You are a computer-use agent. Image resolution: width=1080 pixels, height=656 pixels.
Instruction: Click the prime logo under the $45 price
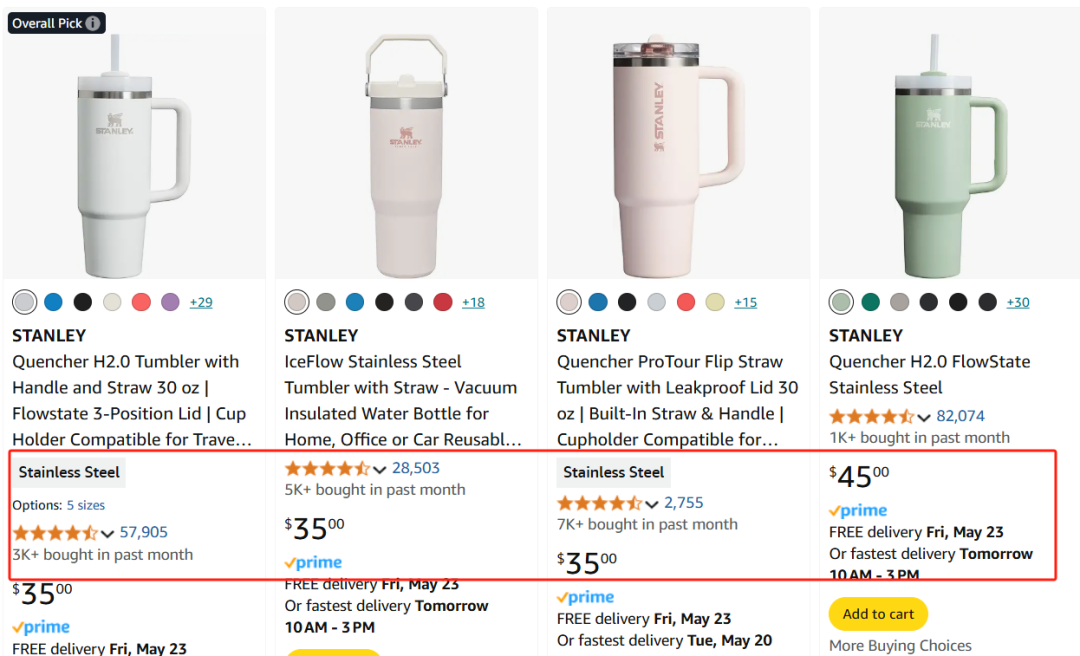click(858, 511)
